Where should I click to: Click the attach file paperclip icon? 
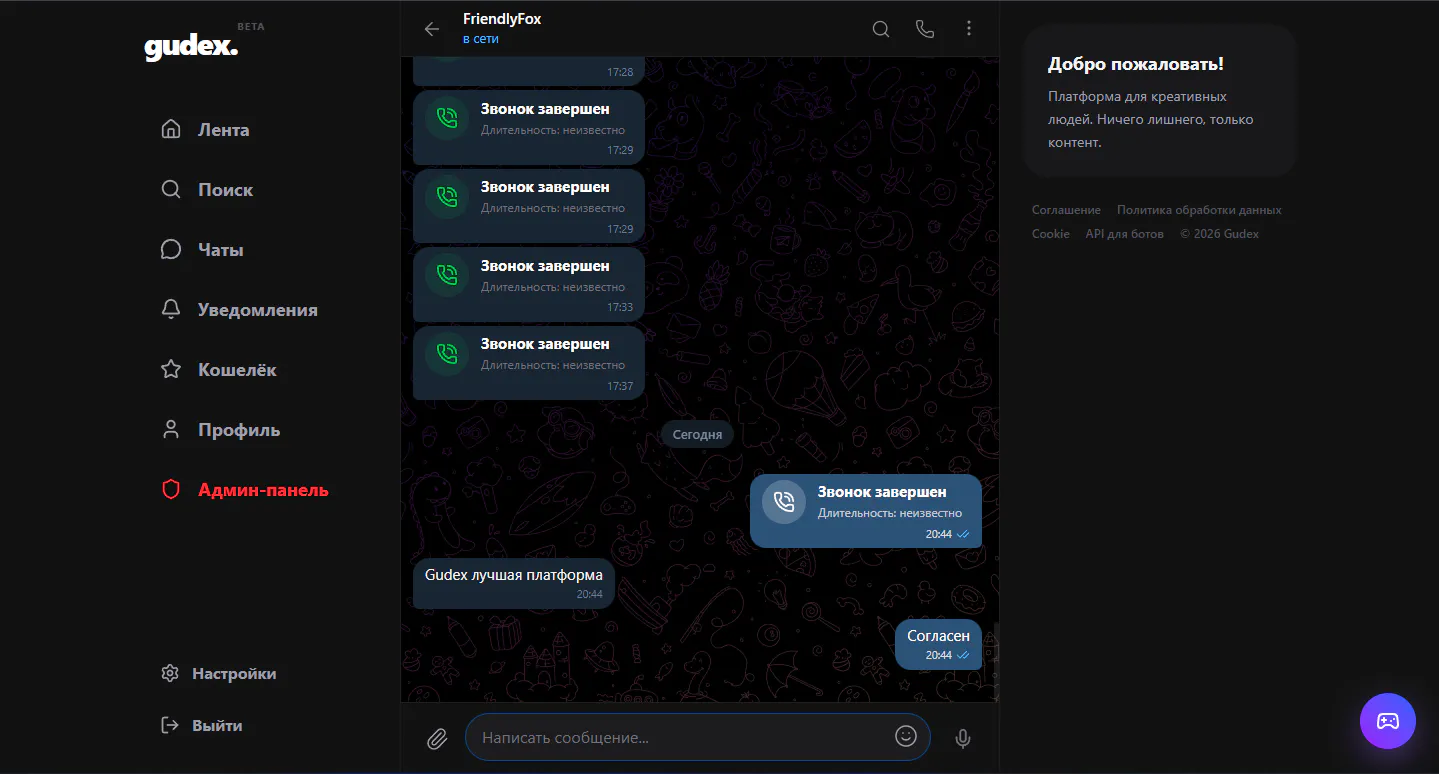click(437, 739)
